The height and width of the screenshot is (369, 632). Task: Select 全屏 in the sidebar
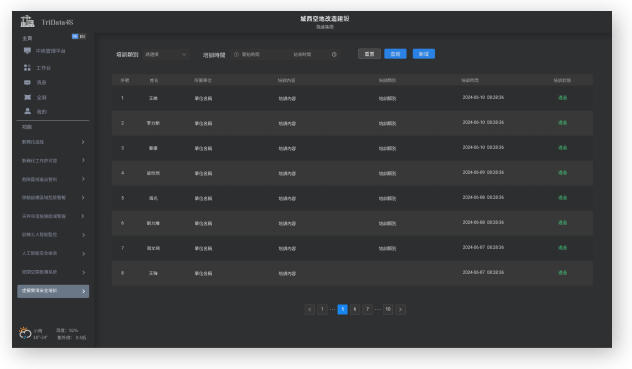(42, 97)
